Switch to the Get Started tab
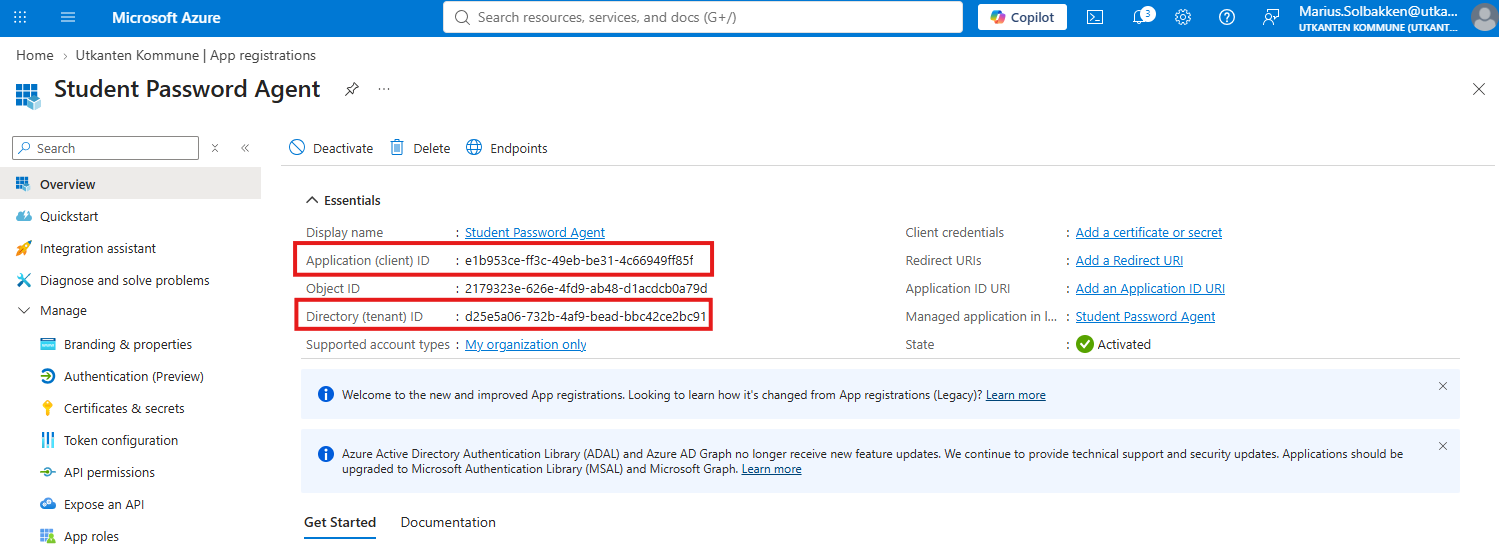Viewport: 1499px width, 560px height. click(340, 522)
